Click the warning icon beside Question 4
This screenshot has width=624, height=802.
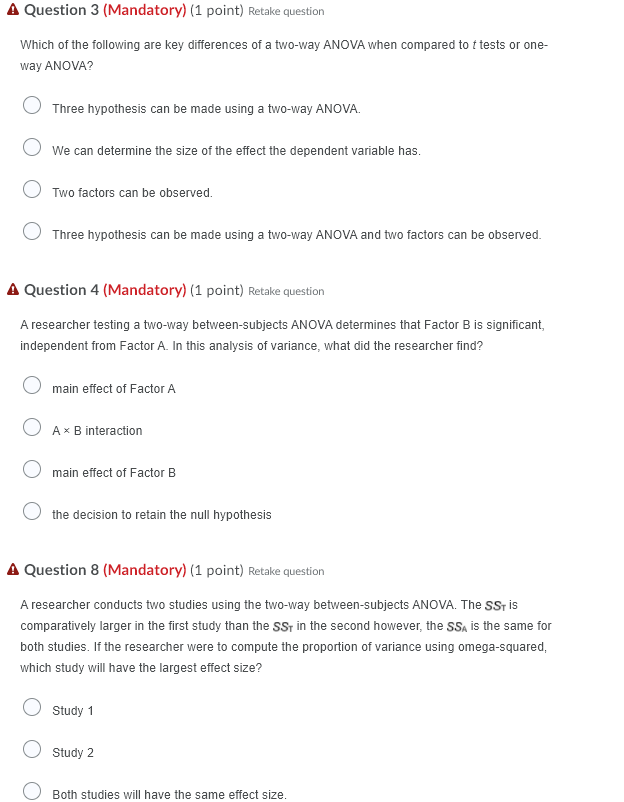click(x=13, y=290)
